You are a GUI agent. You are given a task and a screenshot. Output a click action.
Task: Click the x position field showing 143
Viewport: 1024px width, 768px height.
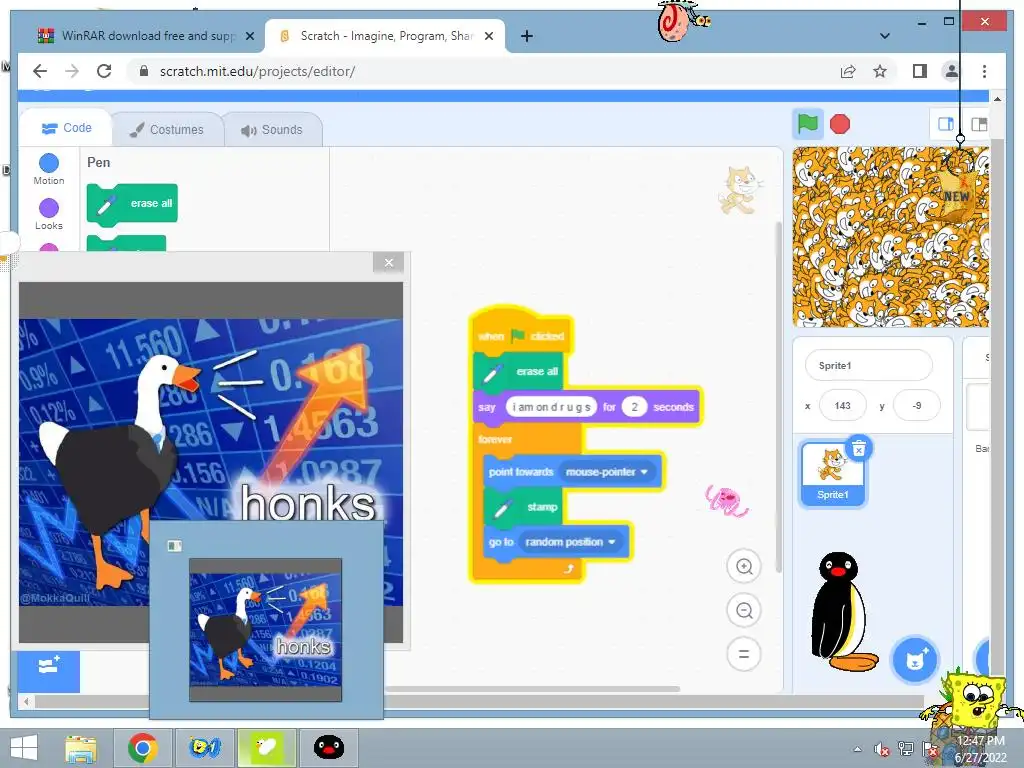pos(842,406)
